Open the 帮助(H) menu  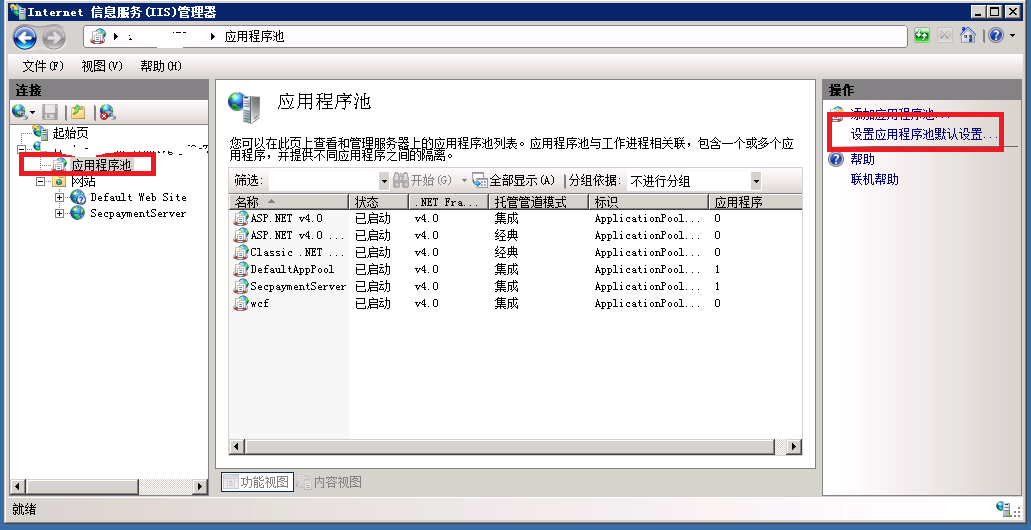(160, 66)
